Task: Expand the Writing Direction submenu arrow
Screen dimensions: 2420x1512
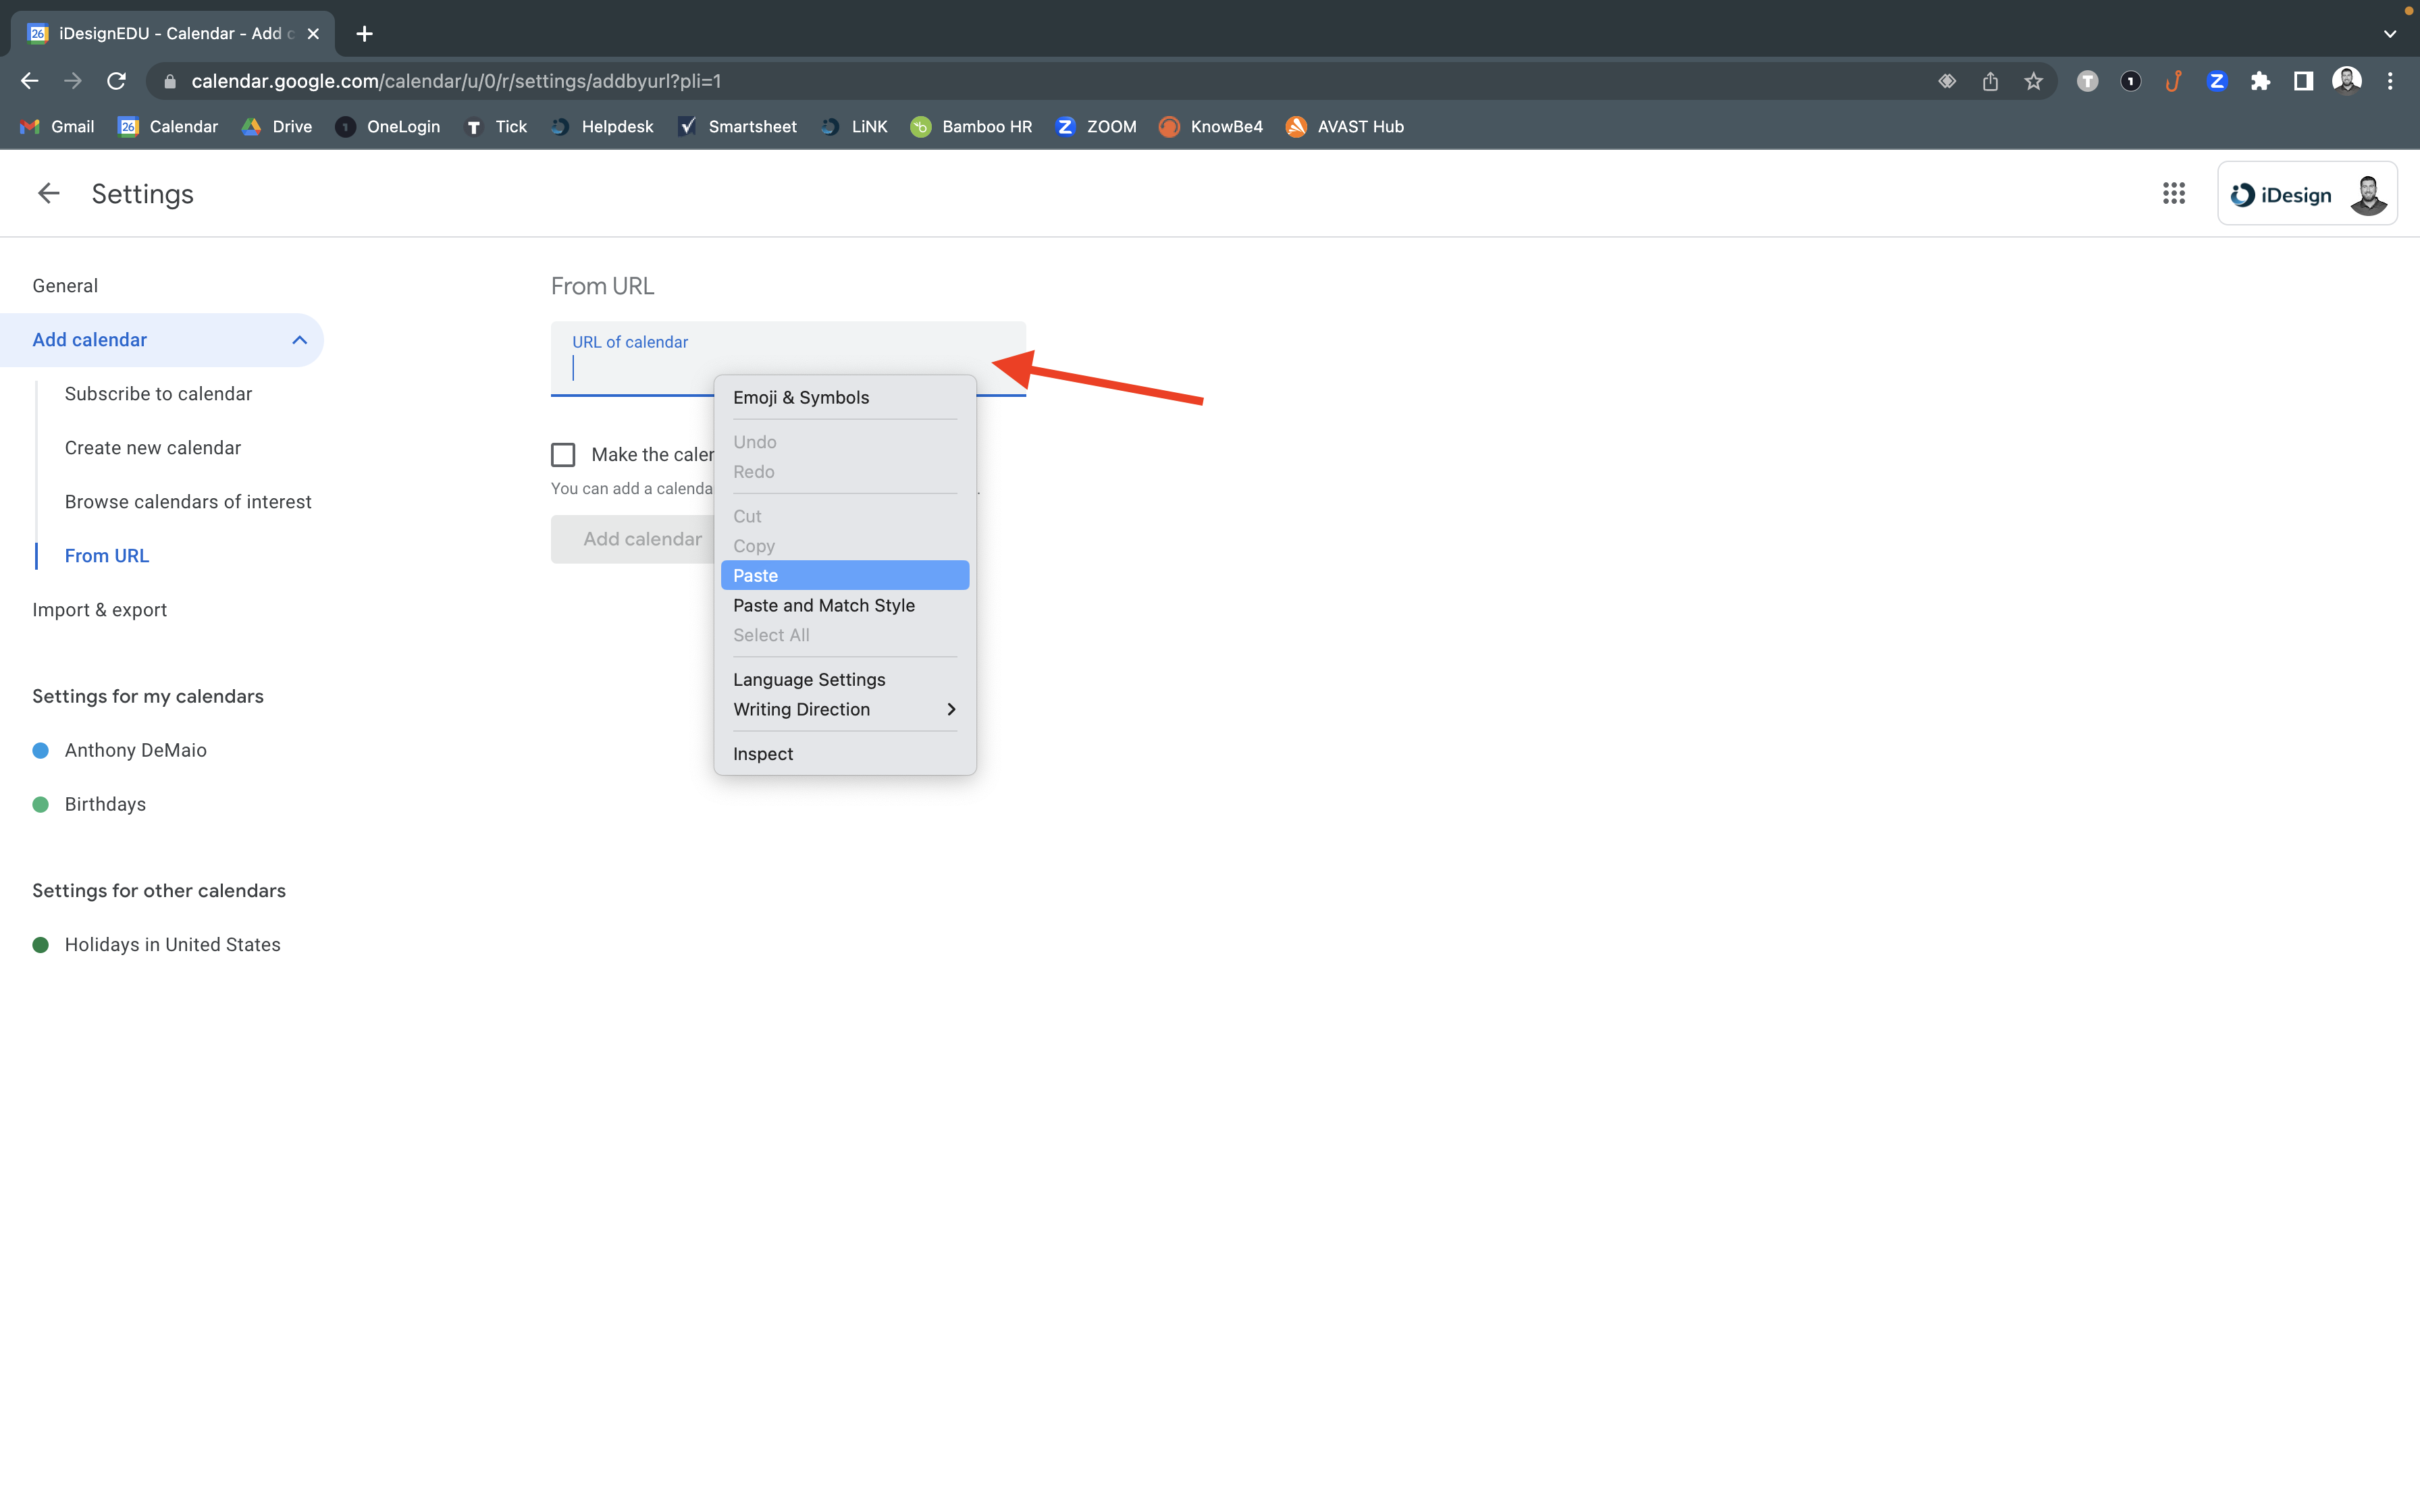Action: click(x=951, y=709)
